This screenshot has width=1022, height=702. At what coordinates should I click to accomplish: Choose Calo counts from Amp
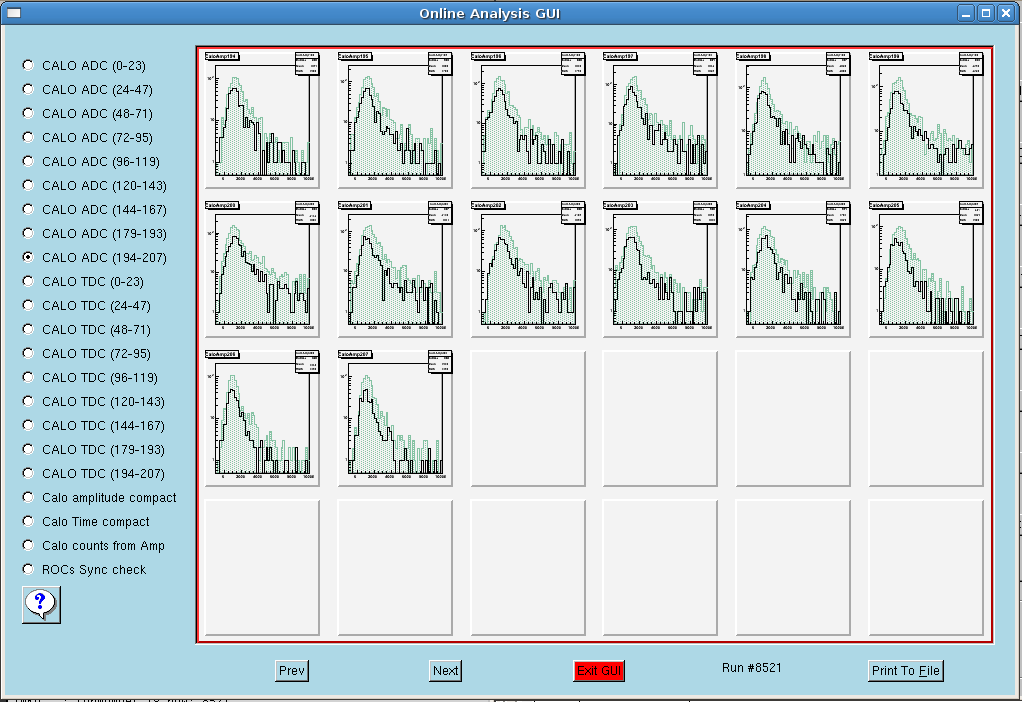click(x=28, y=546)
